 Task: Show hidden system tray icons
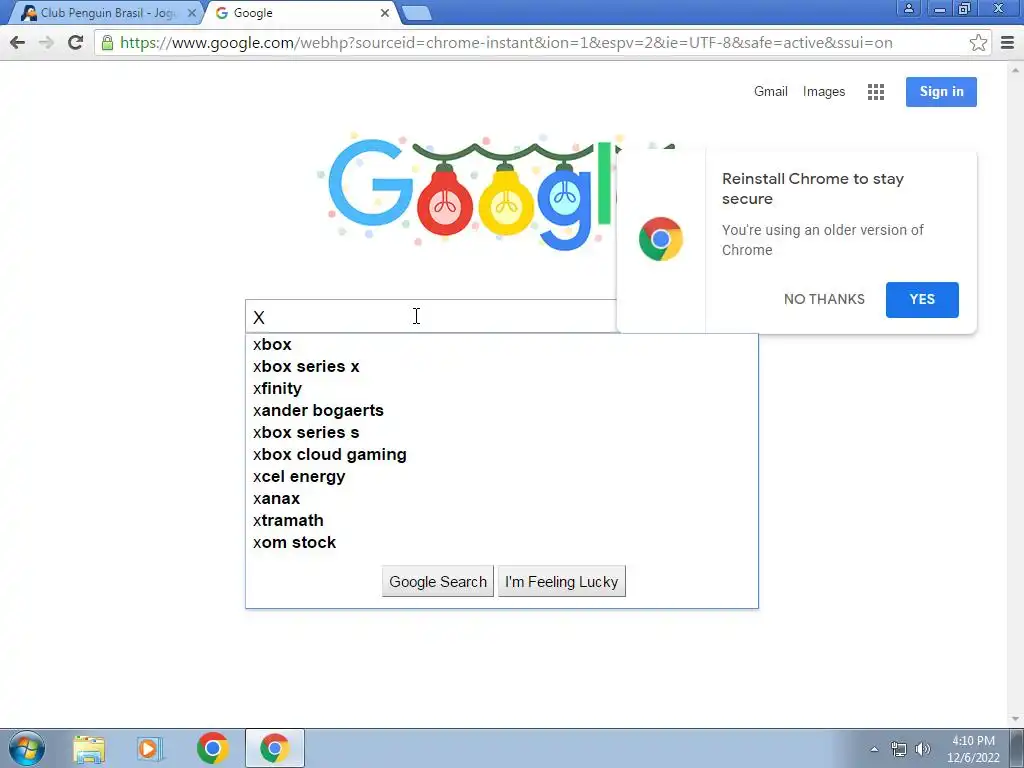pyautogui.click(x=874, y=749)
